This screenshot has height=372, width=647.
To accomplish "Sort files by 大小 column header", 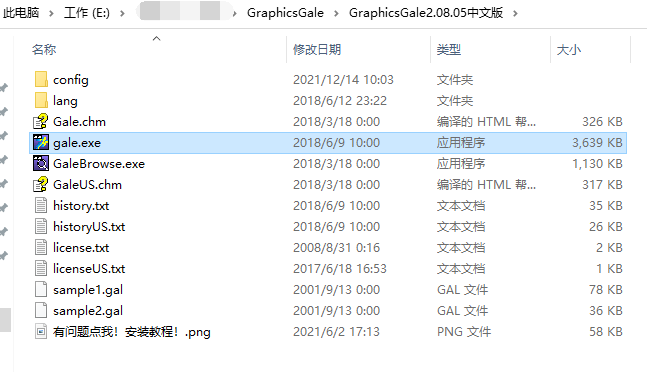I will point(569,50).
